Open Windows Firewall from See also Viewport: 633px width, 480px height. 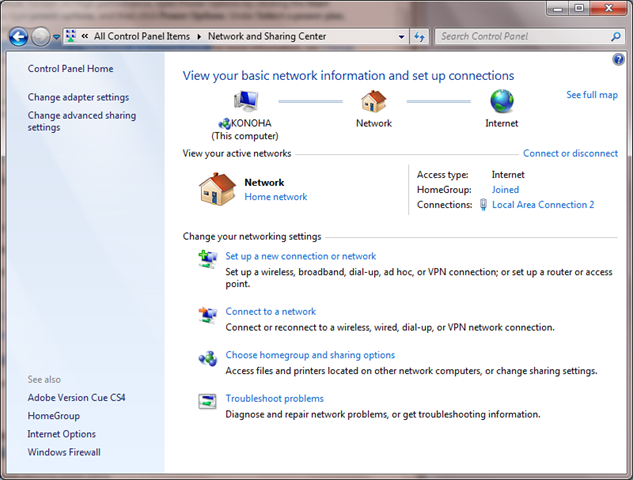pos(64,452)
